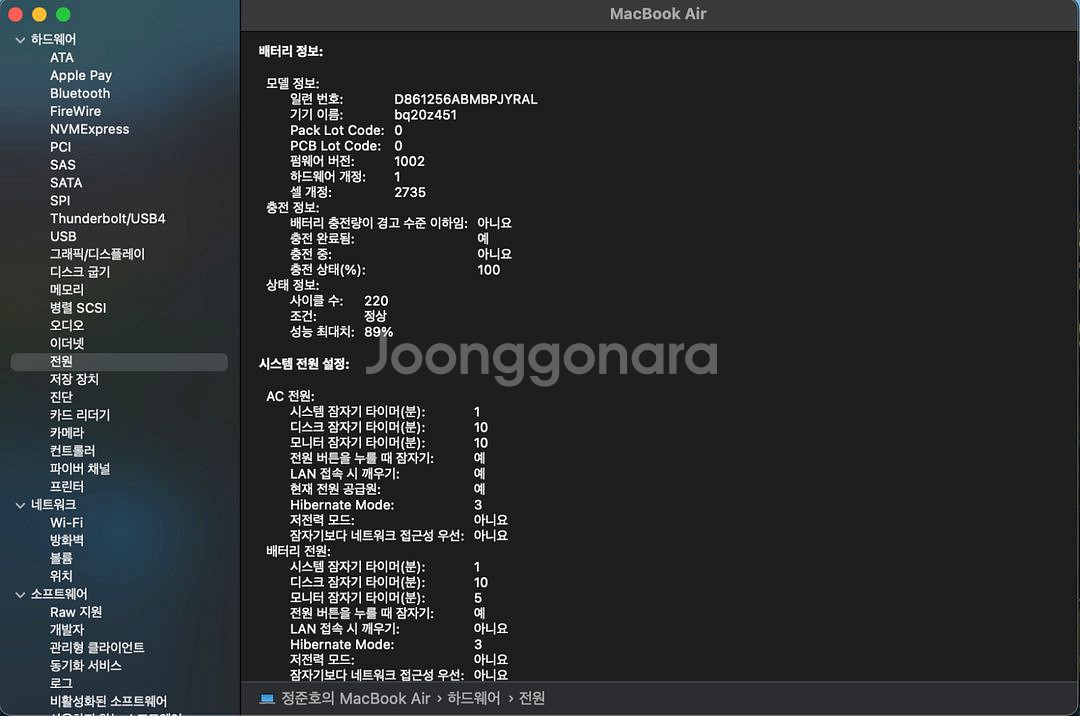Select Raw 지원 under 소프트웨어
This screenshot has width=1080, height=716.
76,612
